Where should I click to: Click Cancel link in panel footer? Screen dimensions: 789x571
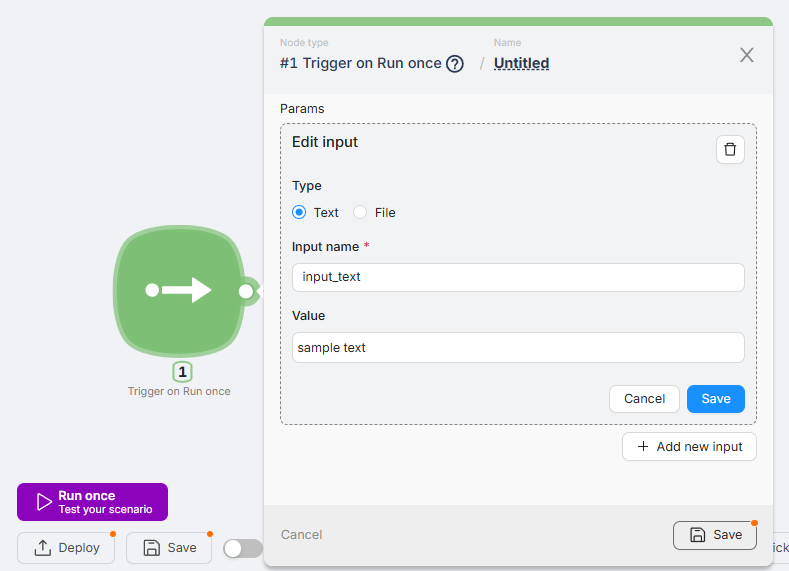301,535
